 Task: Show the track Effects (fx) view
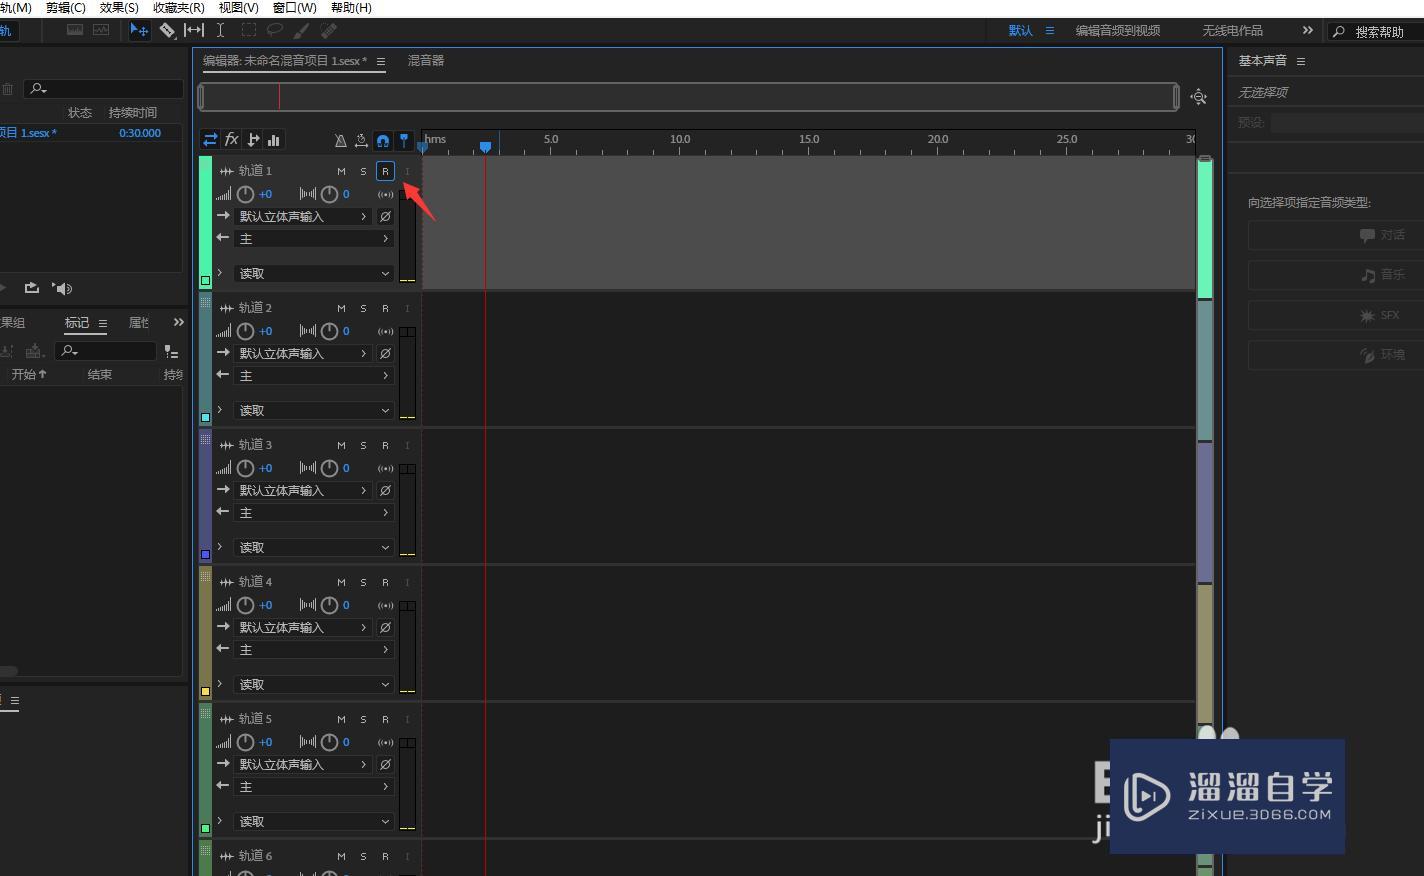click(x=231, y=140)
